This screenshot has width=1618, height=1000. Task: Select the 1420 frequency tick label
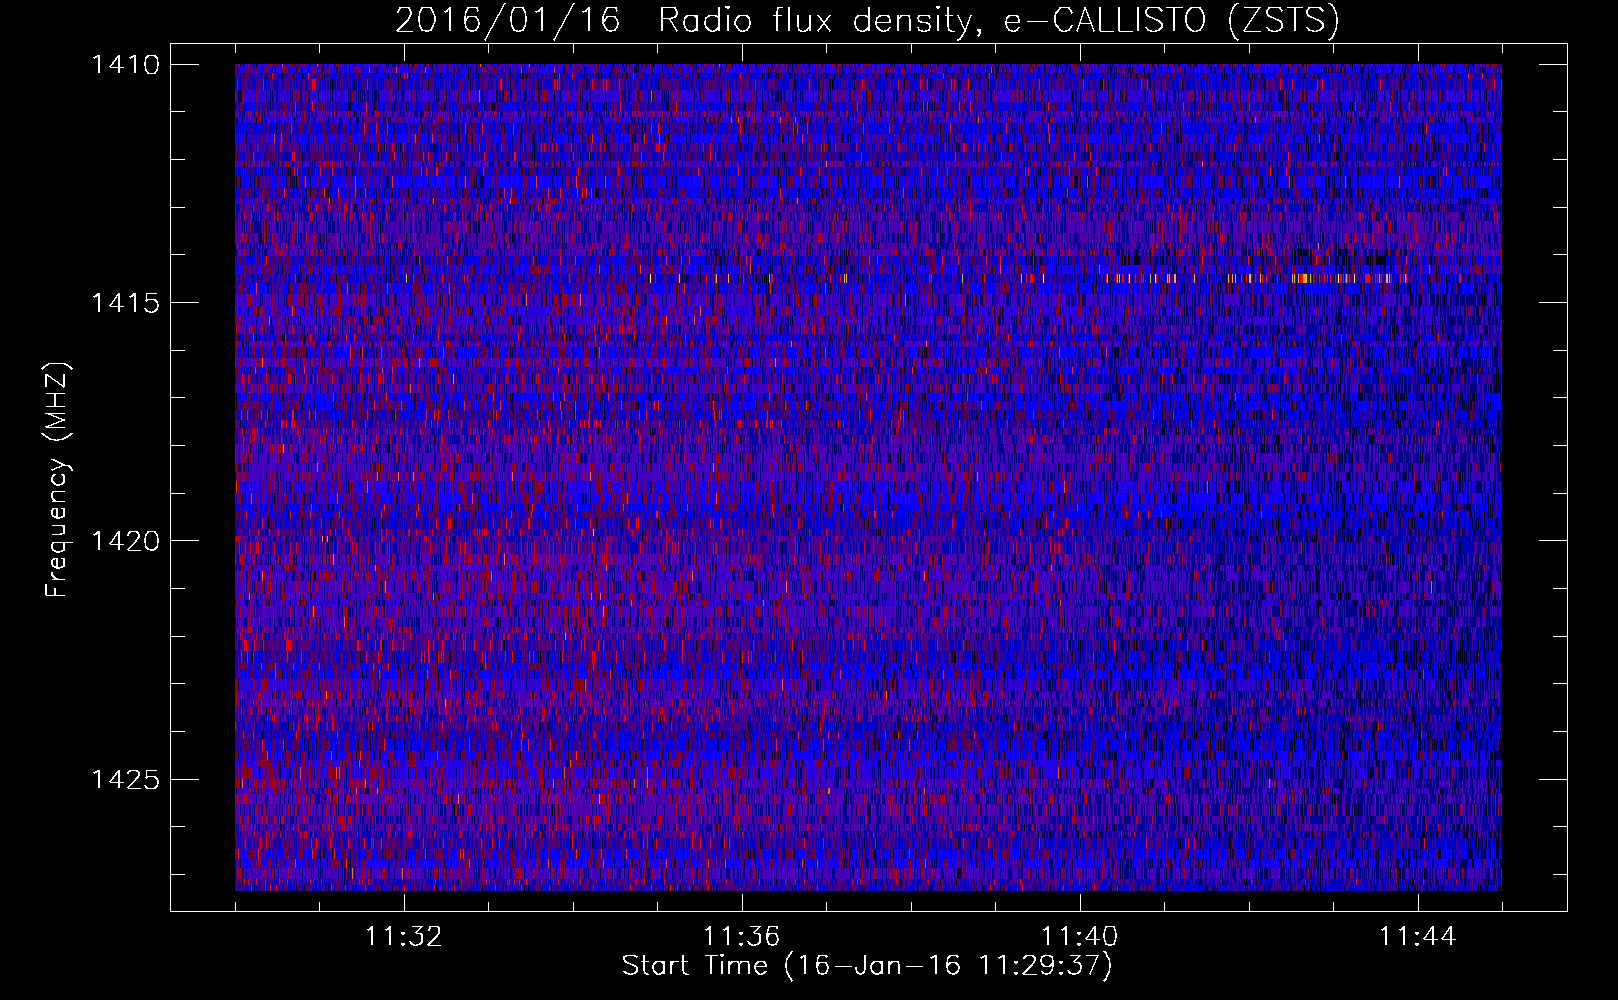[125, 541]
